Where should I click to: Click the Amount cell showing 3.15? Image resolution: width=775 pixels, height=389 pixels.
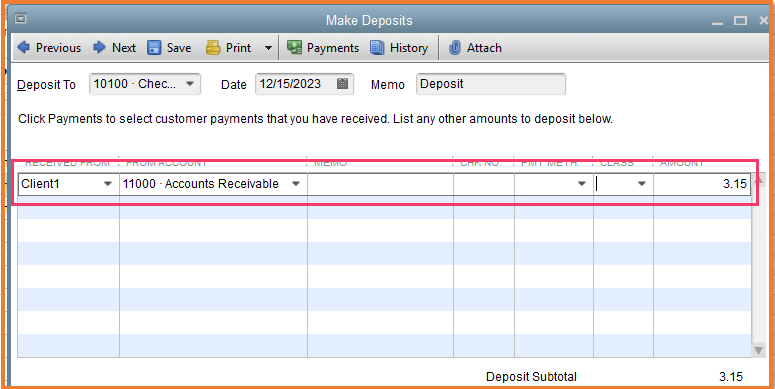click(x=702, y=184)
